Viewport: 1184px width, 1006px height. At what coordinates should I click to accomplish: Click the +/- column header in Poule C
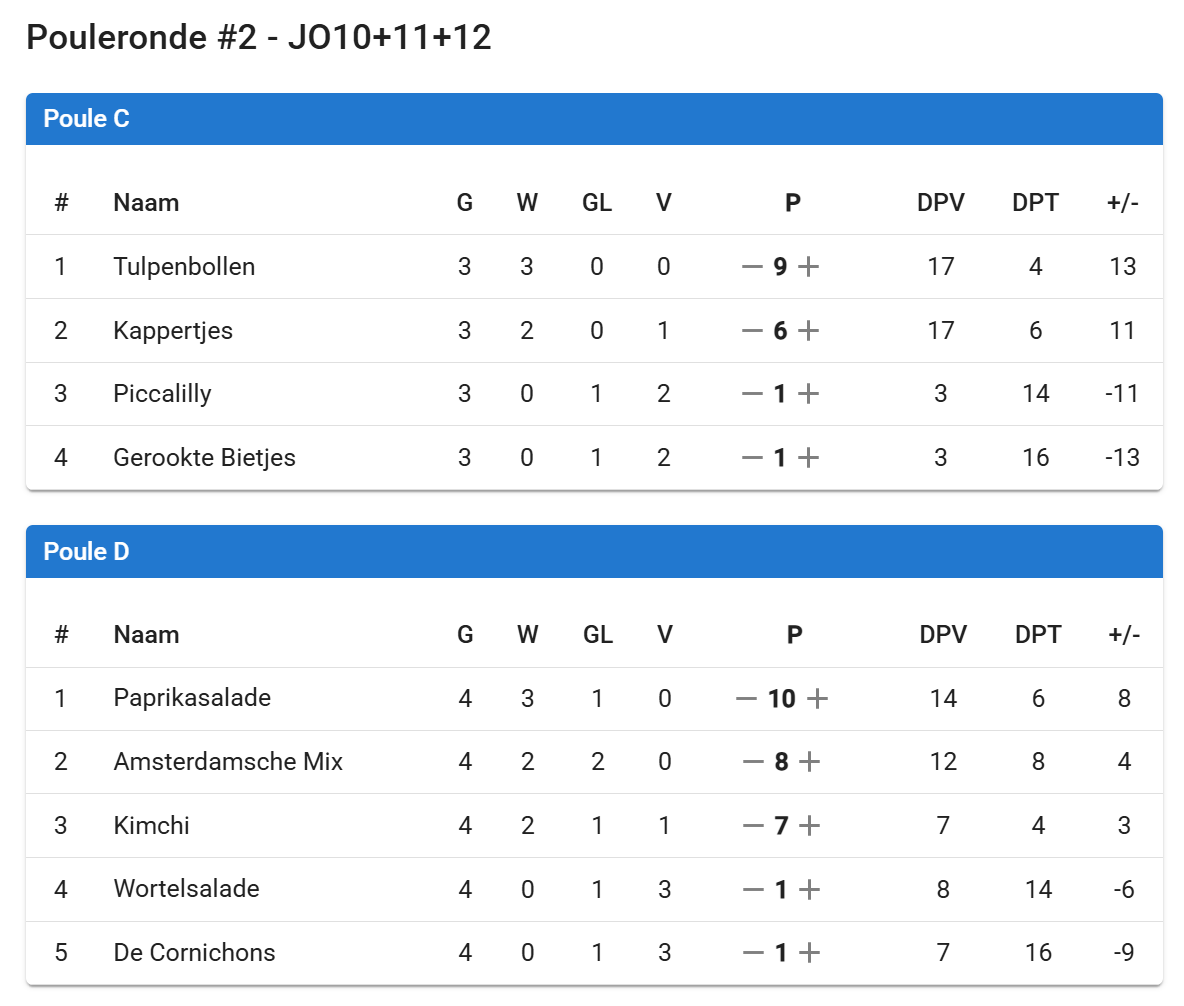pos(1123,203)
